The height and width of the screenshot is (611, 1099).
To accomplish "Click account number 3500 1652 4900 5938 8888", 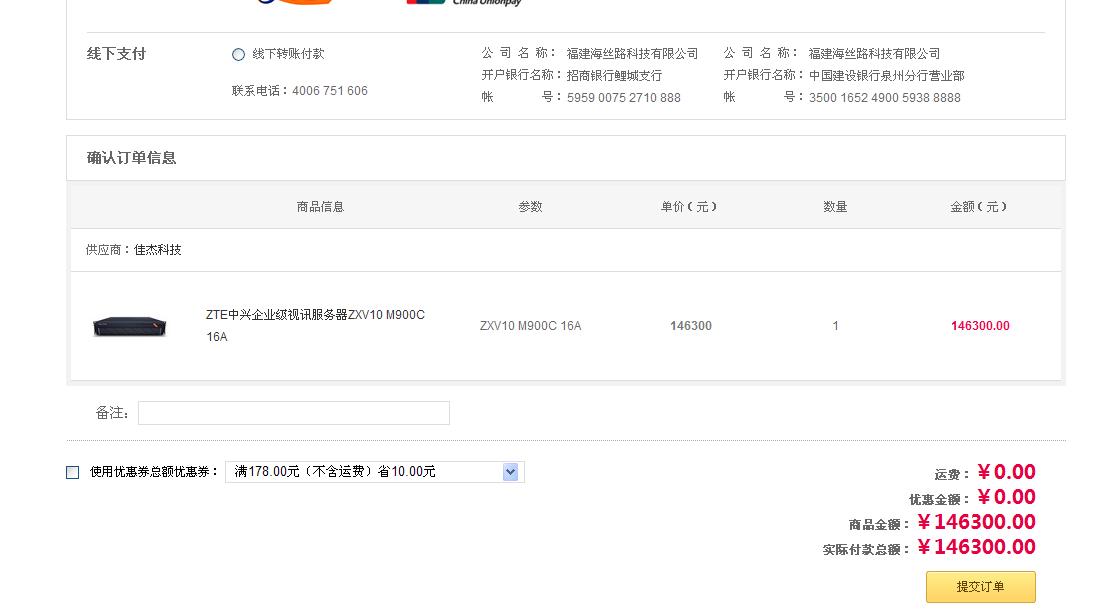I will pos(885,98).
